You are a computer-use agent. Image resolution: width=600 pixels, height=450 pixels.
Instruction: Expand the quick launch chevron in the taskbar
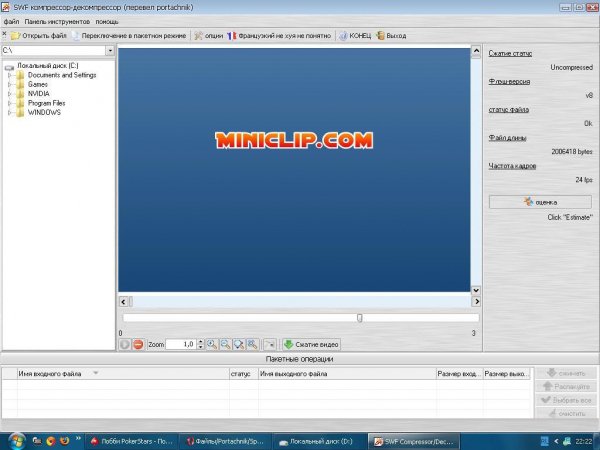click(x=78, y=439)
